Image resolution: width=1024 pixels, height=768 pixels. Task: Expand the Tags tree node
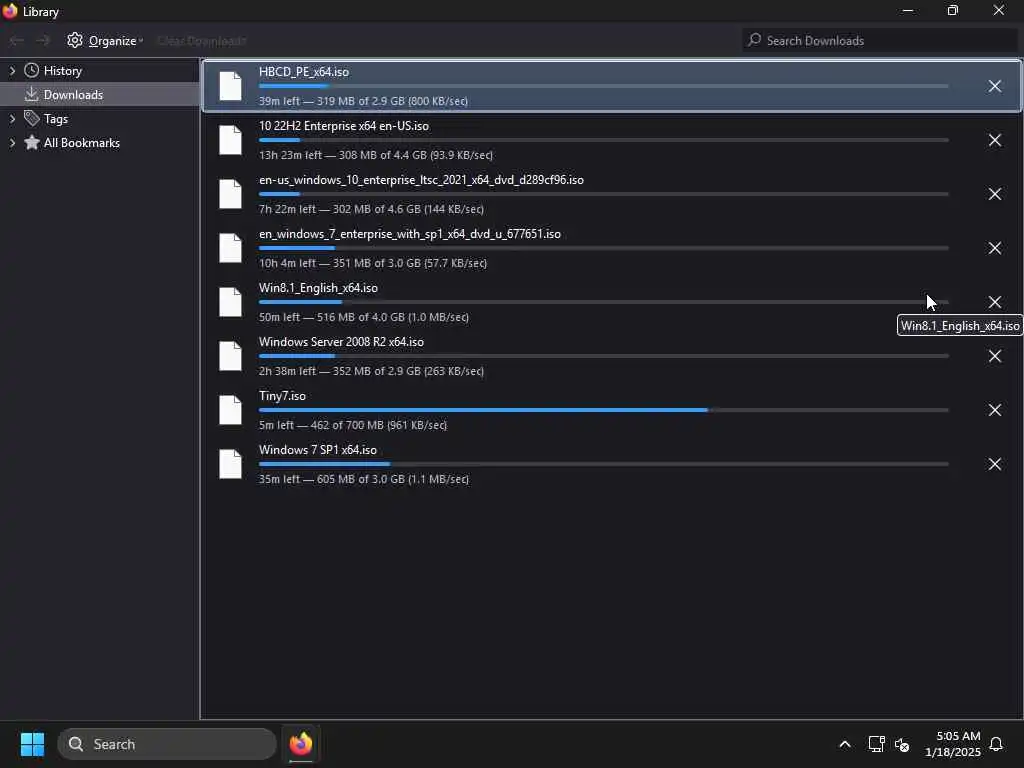(x=12, y=119)
